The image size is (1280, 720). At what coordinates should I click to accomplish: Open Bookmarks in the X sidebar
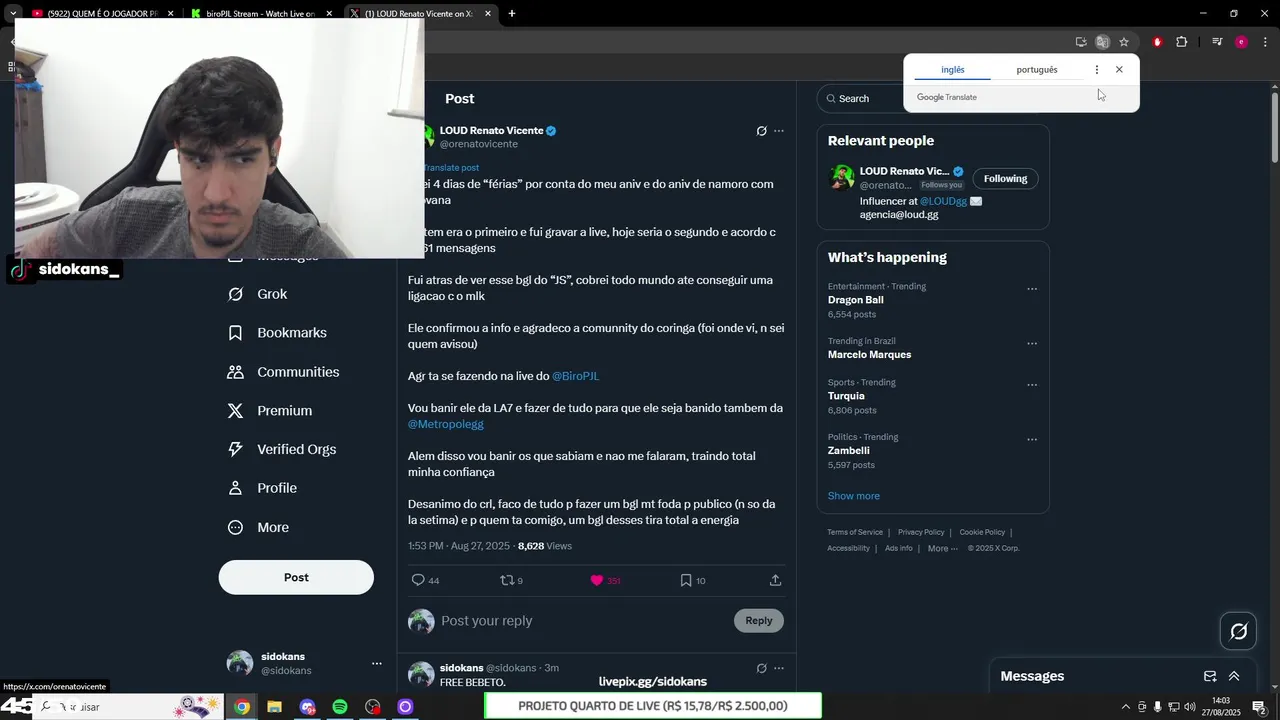[277, 333]
